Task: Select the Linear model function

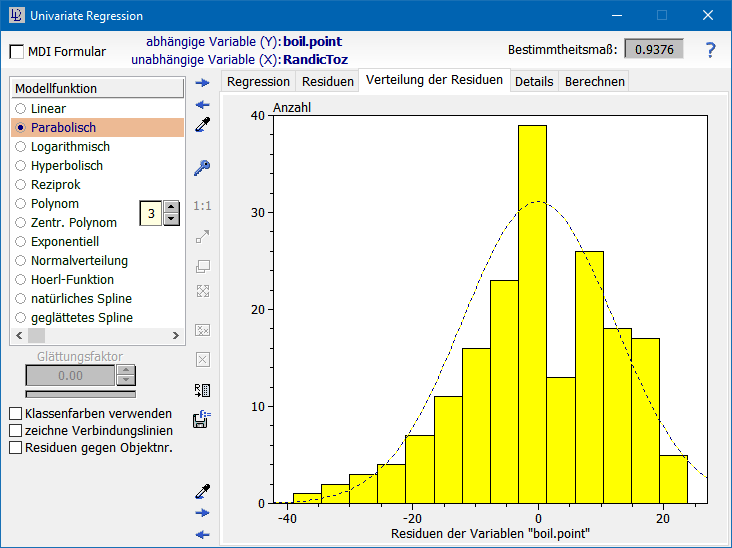Action: tap(20, 108)
